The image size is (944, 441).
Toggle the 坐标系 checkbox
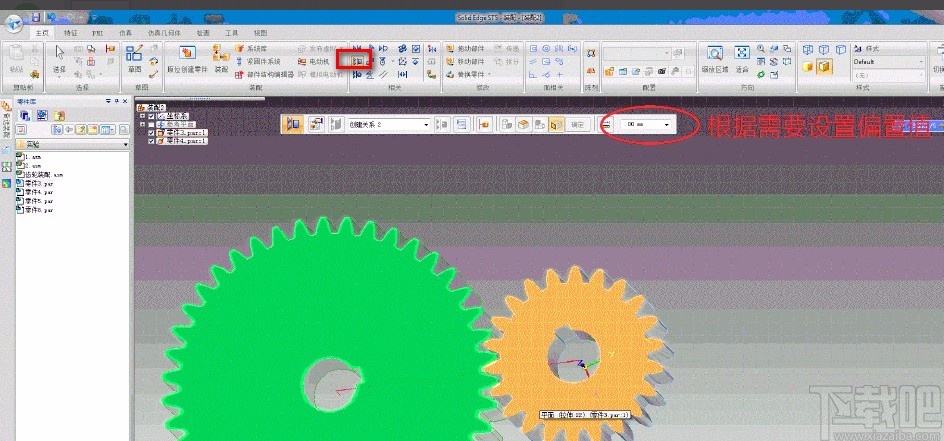151,116
